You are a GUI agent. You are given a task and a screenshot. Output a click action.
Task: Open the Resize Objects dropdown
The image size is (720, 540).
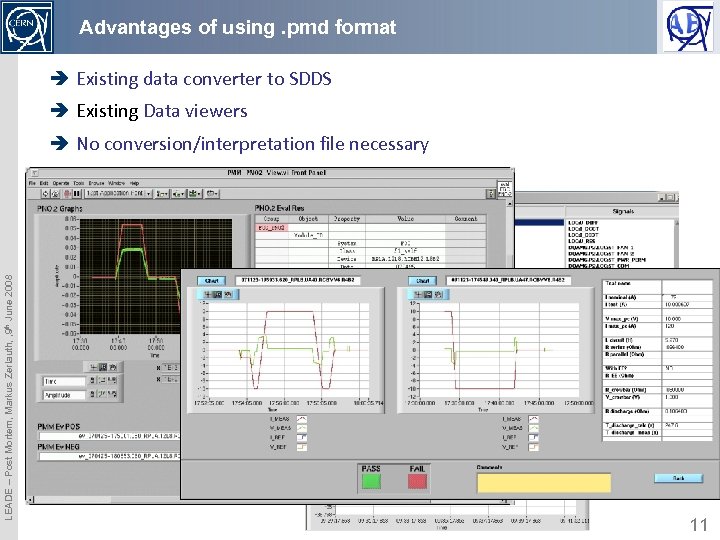pos(195,194)
